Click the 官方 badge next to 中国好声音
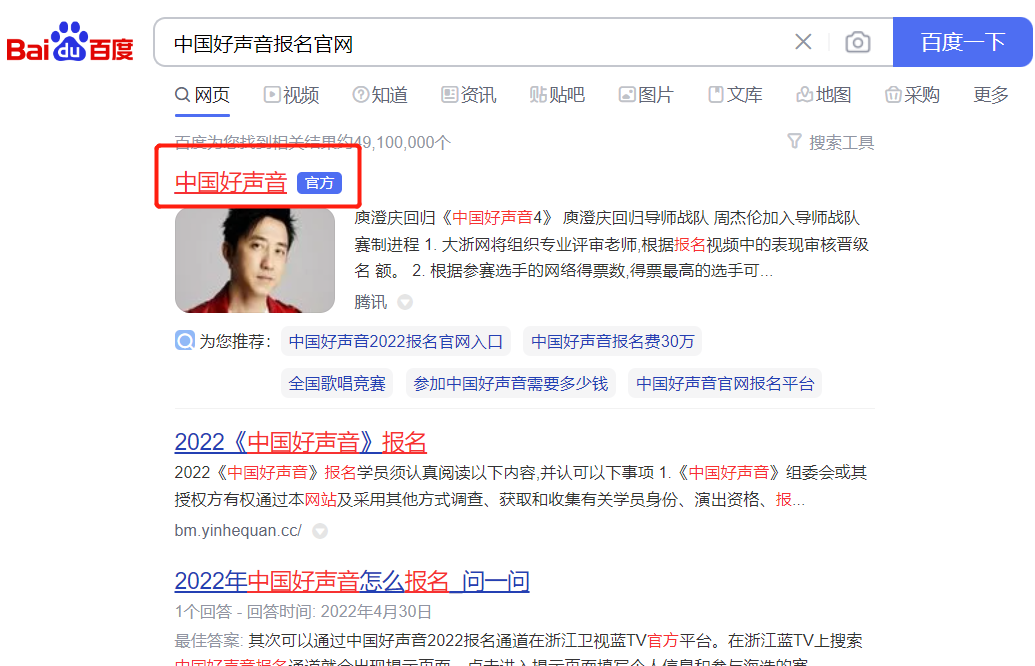Viewport: 1035px width, 666px height. click(319, 183)
